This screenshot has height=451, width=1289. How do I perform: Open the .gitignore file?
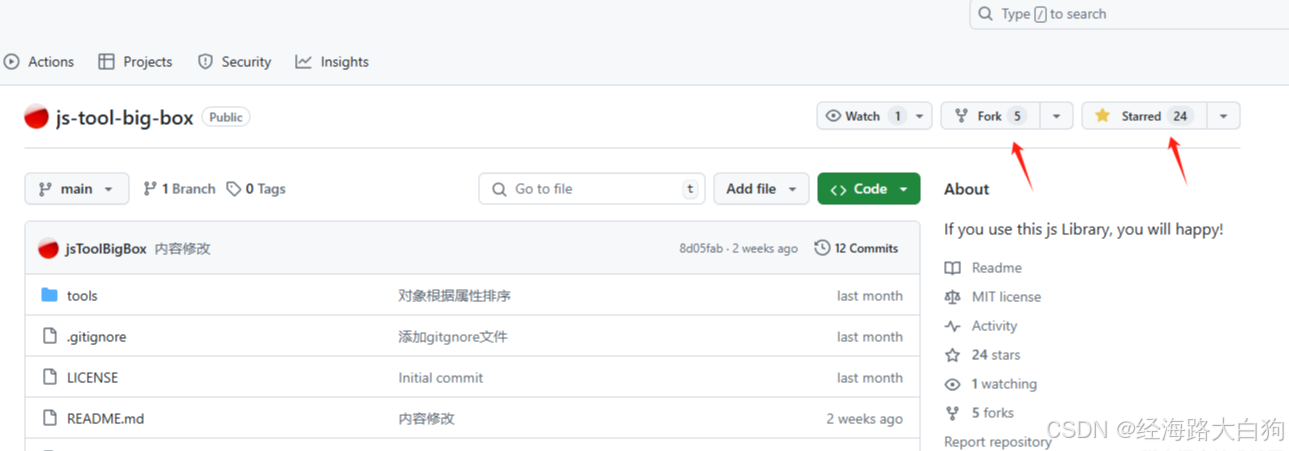coord(96,337)
